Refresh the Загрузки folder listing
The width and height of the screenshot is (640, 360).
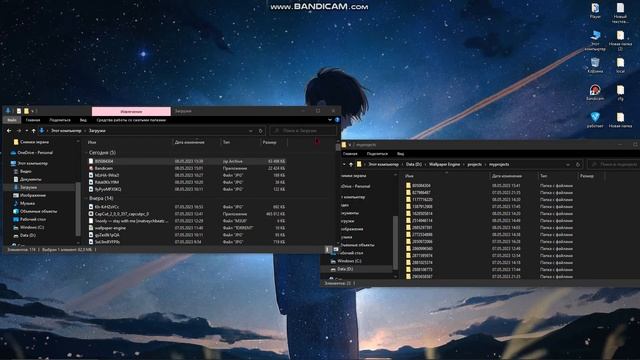(260, 131)
